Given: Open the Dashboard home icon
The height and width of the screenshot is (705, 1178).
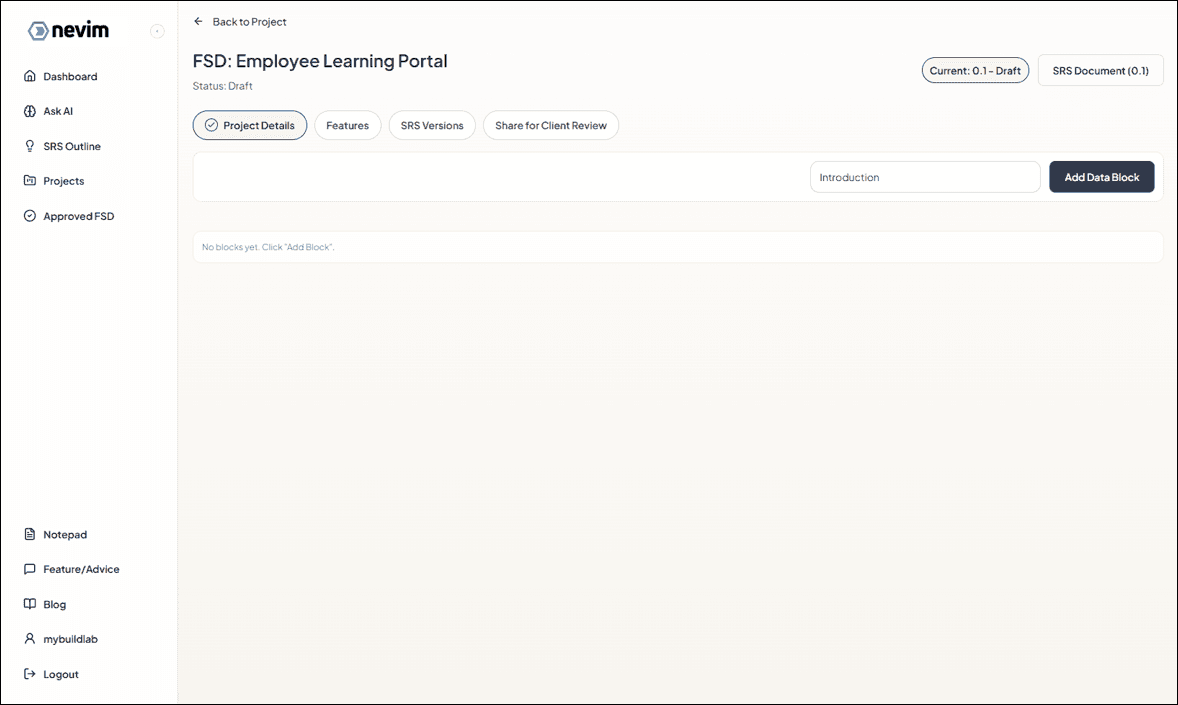Looking at the screenshot, I should (x=30, y=76).
